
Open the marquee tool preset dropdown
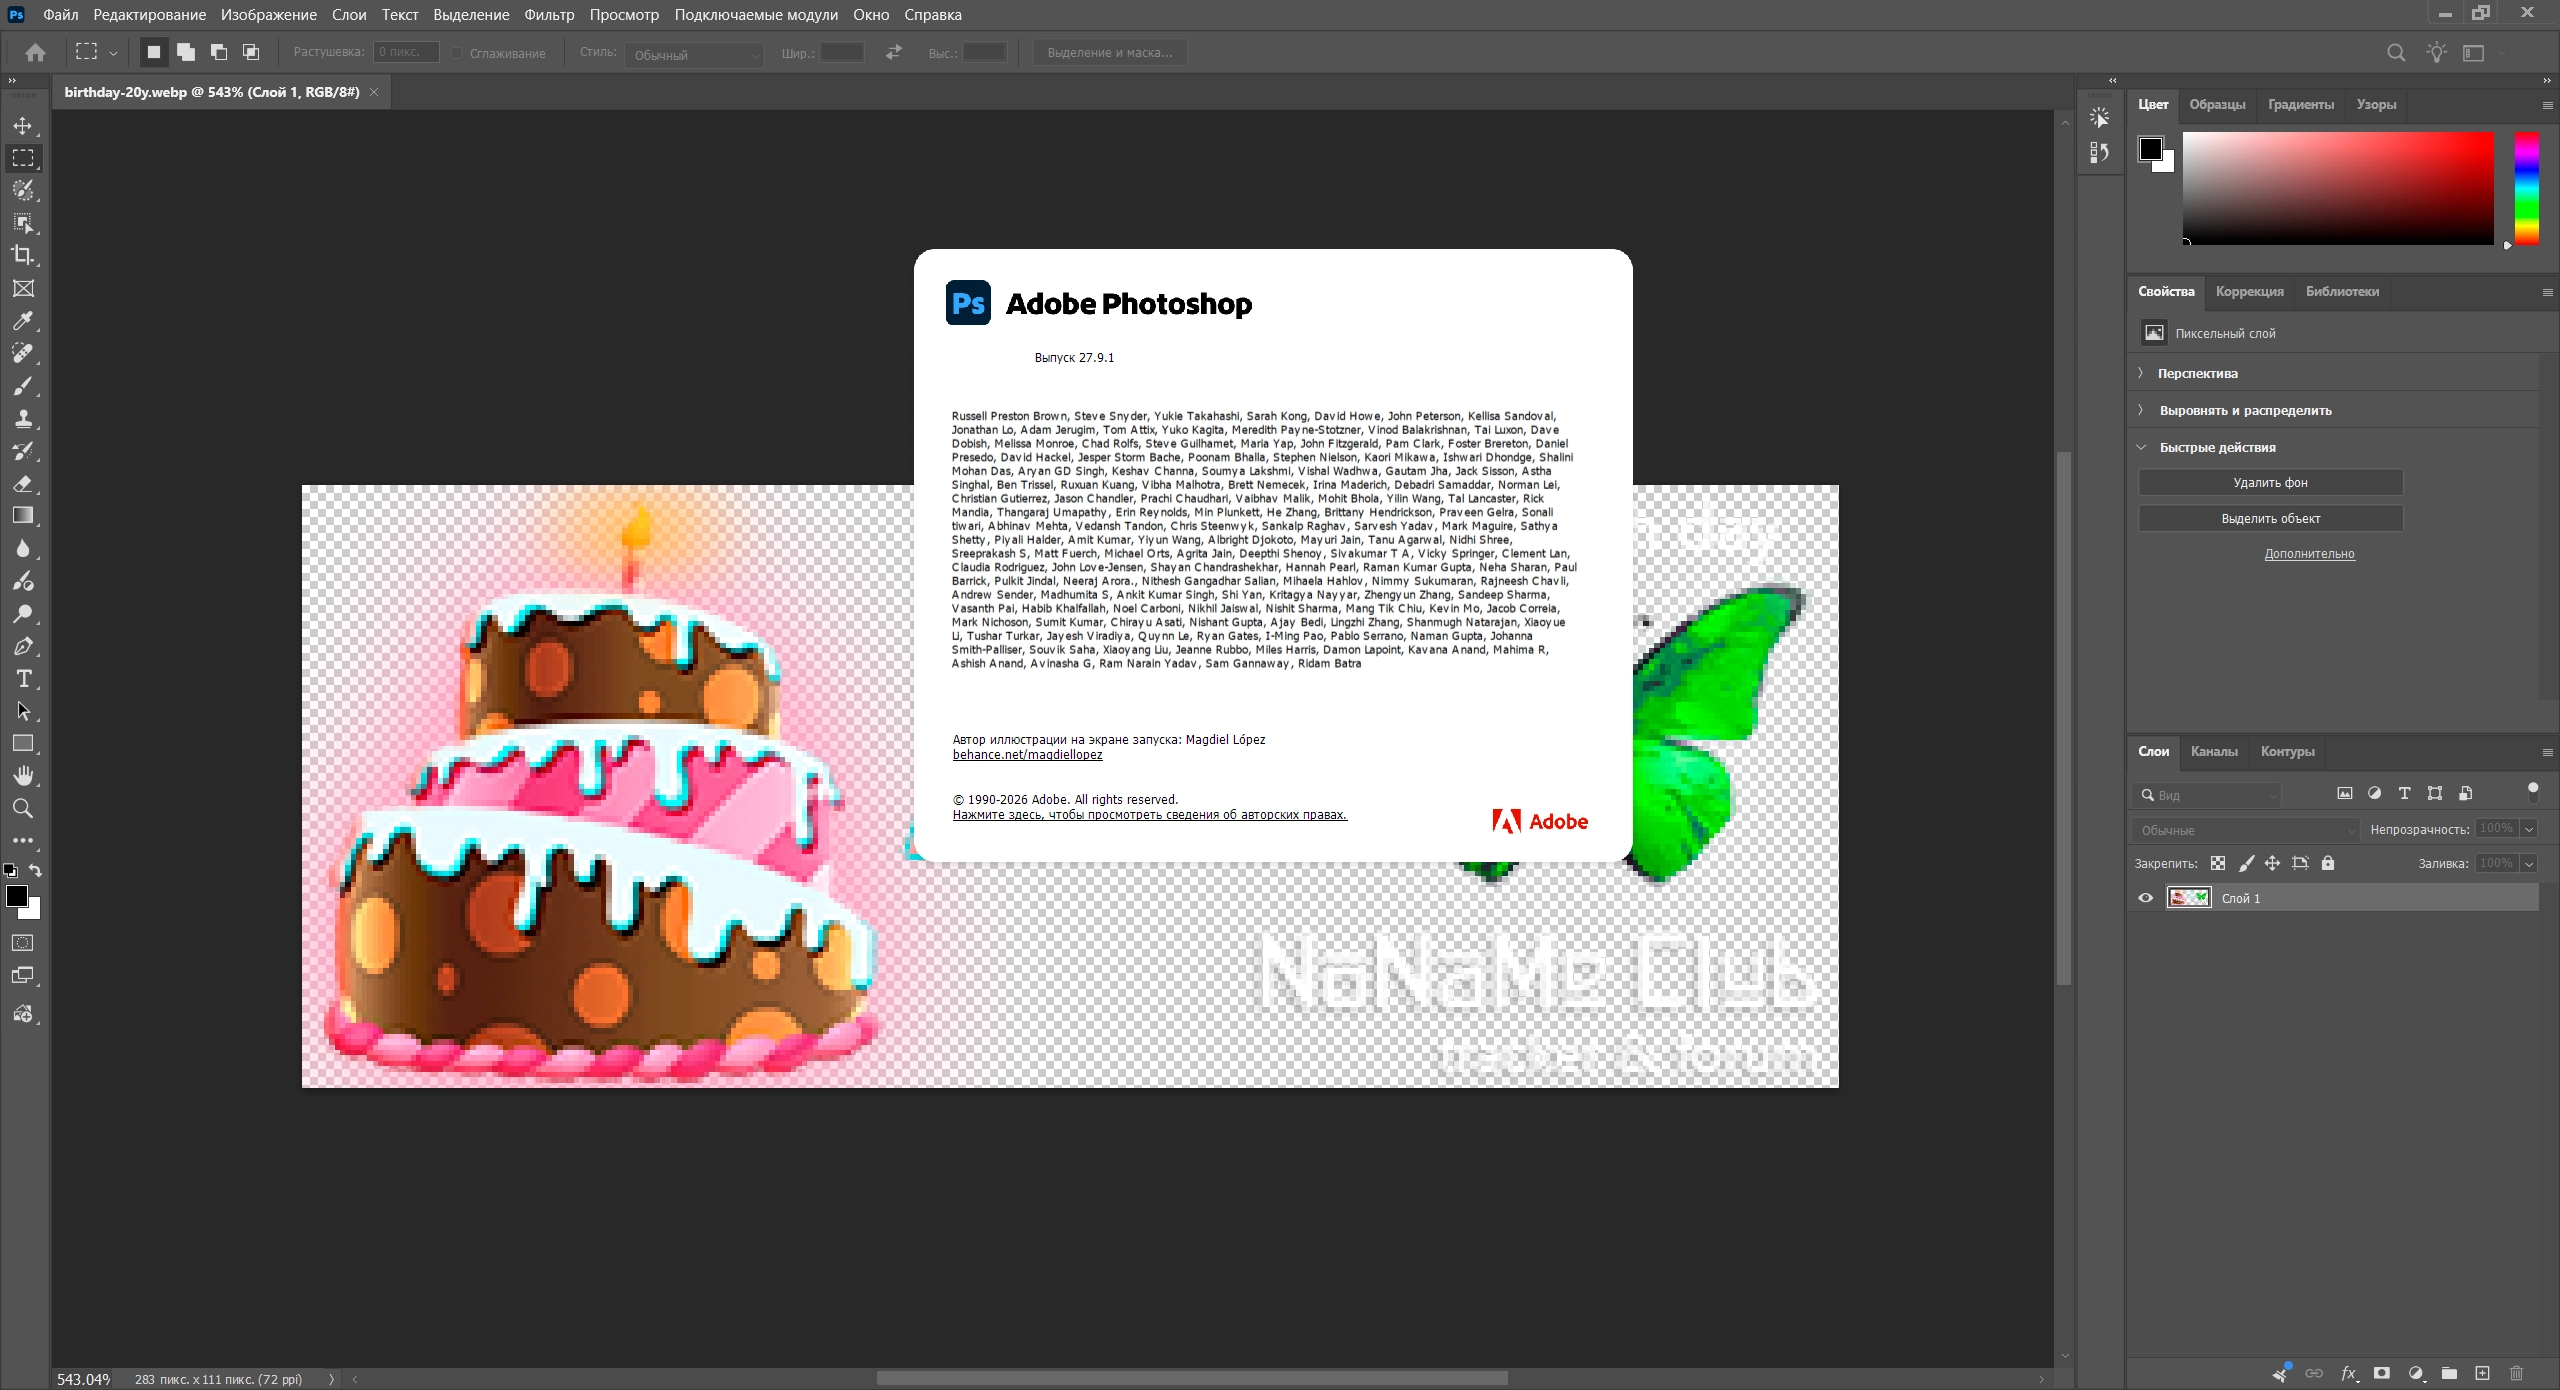[x=113, y=53]
